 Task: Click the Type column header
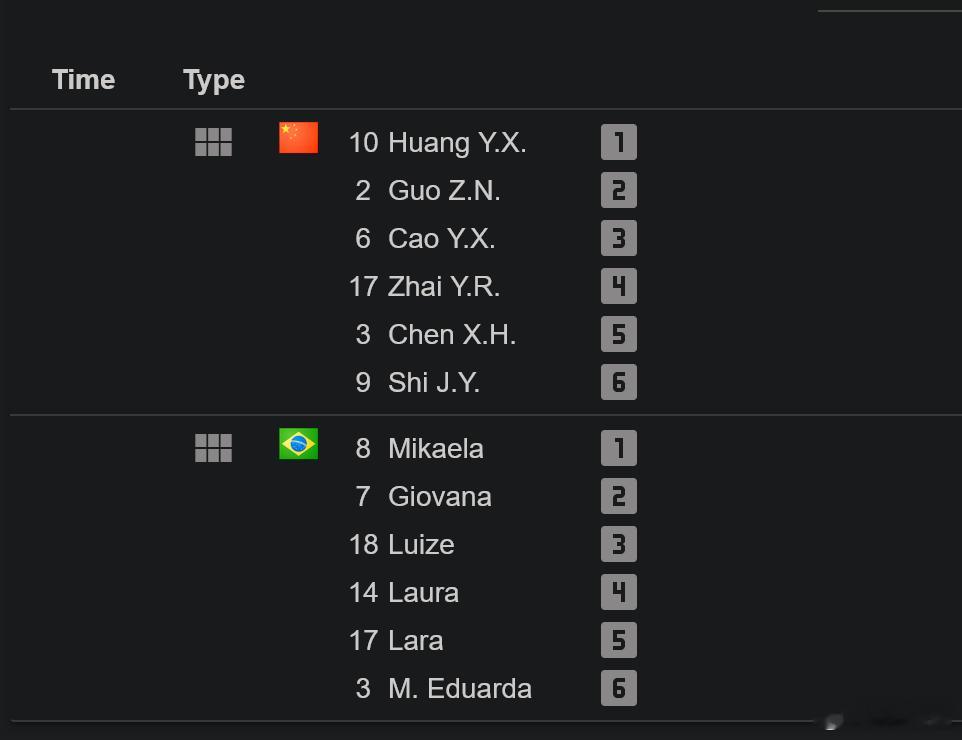click(x=214, y=80)
